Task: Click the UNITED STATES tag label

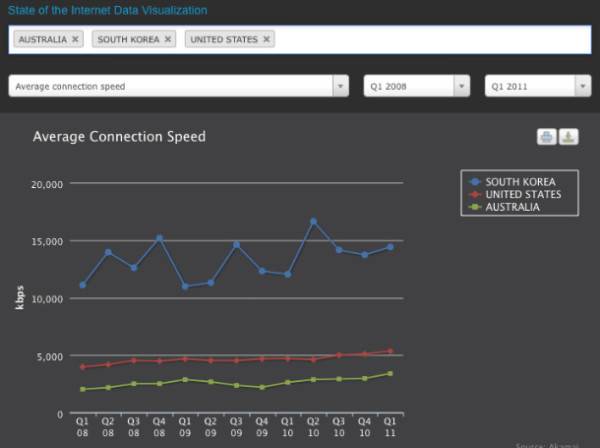Action: (224, 39)
